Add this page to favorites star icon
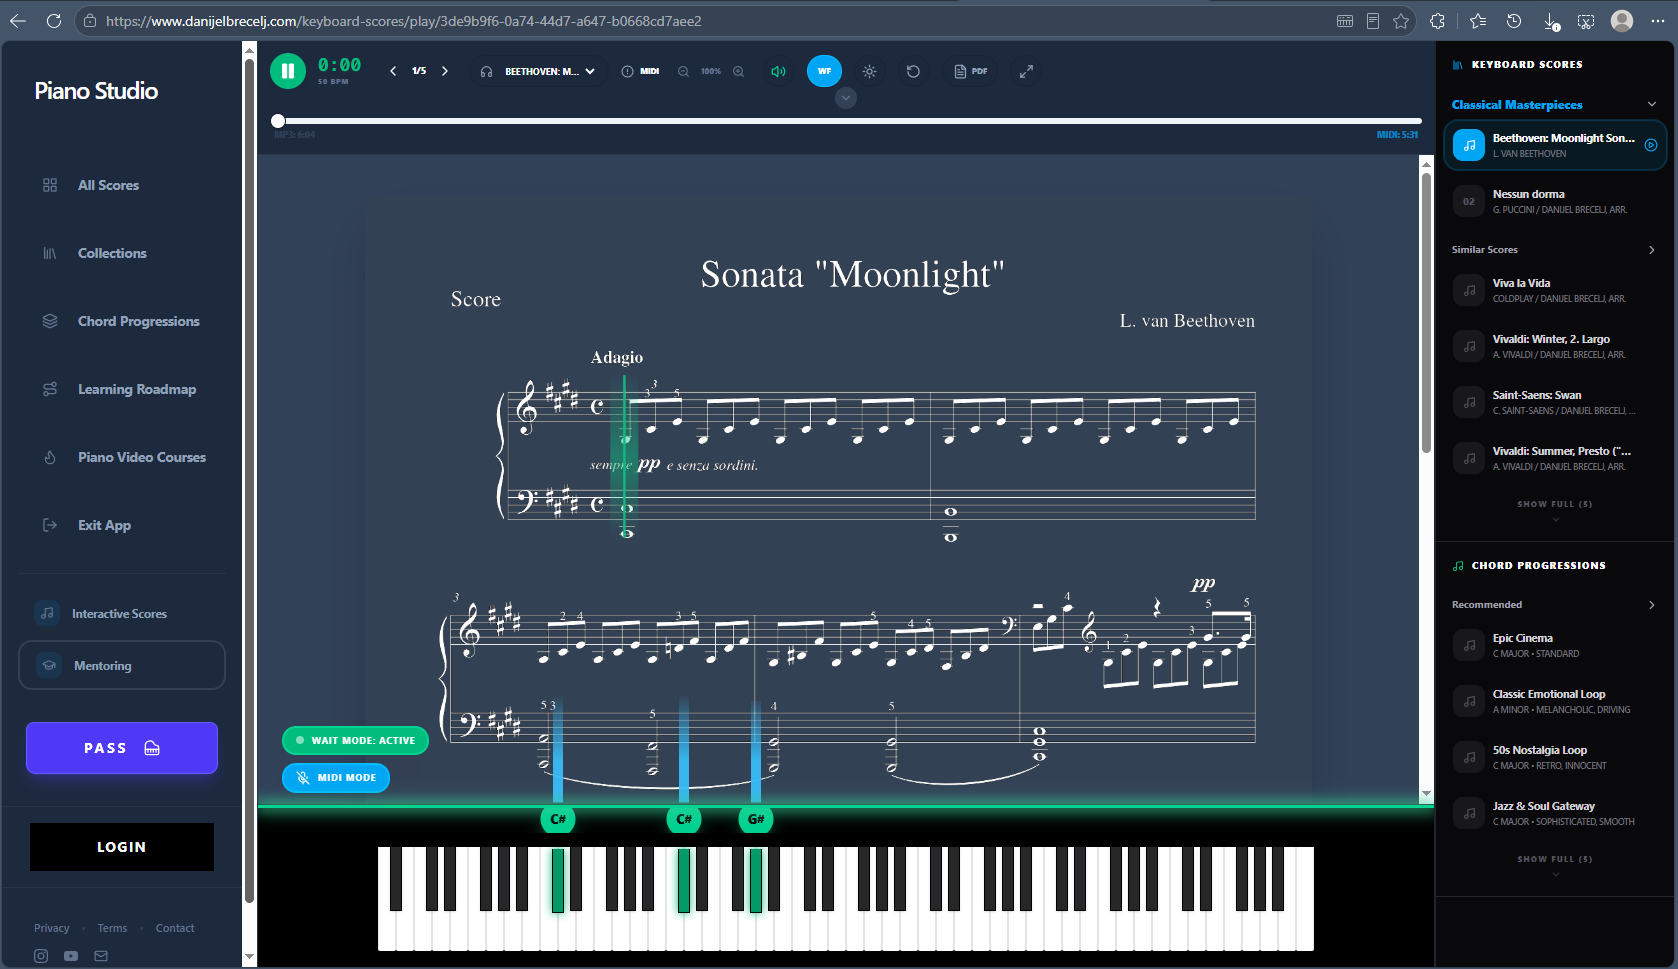Screen dimensions: 1678x969 [x=1401, y=21]
